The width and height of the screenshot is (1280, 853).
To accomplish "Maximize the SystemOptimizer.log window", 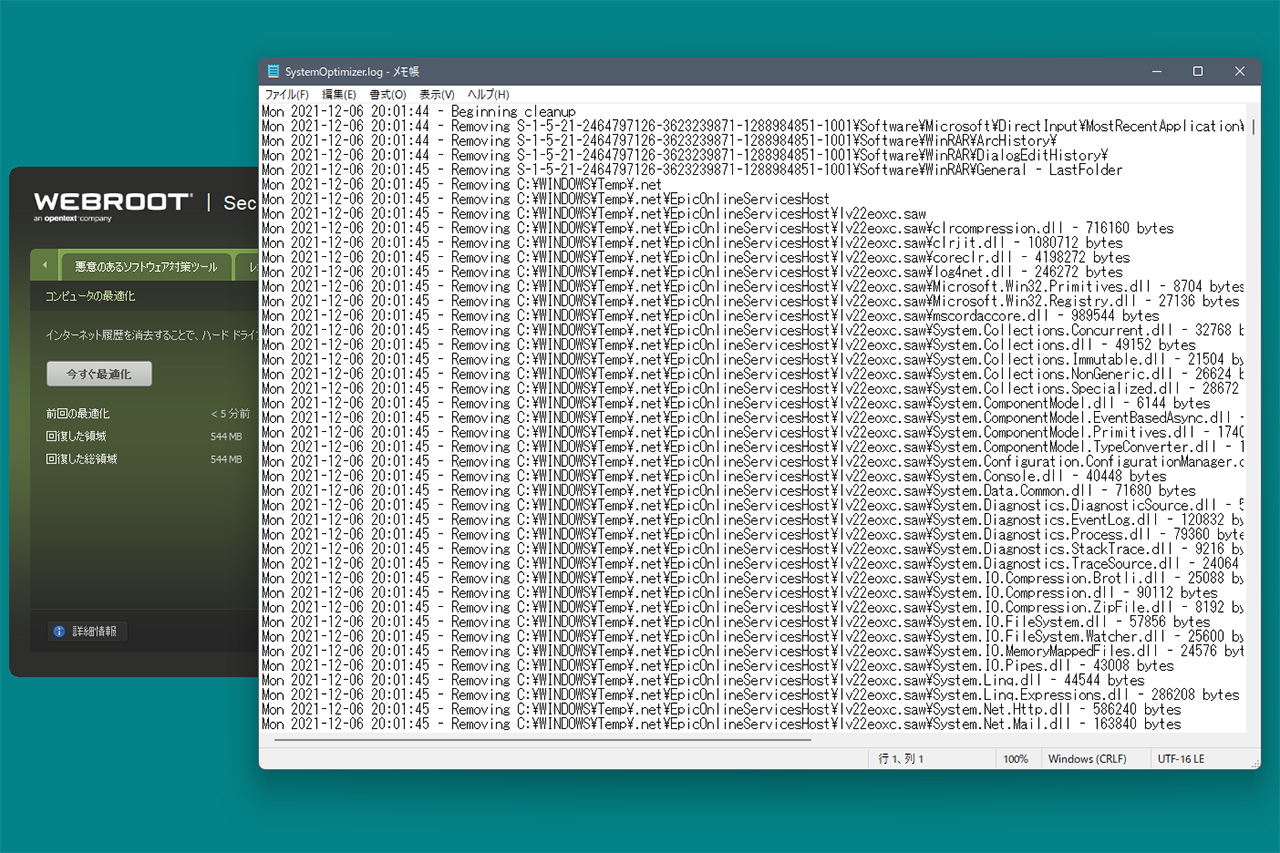I will click(1198, 72).
